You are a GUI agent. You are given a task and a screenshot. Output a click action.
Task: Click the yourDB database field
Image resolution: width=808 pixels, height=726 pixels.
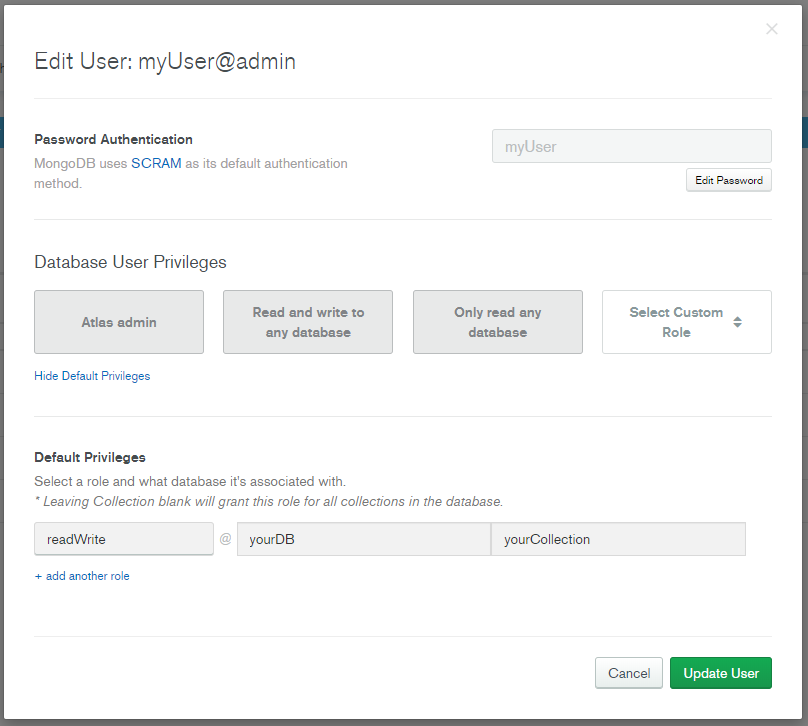point(363,539)
